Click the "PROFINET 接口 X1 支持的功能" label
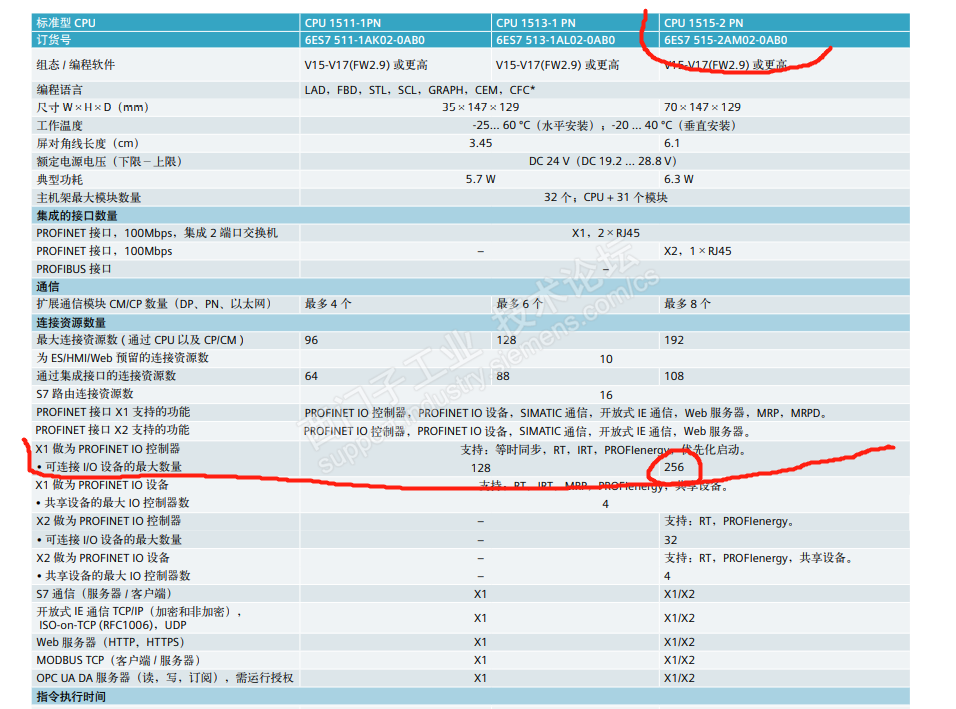956x709 pixels. [113, 412]
